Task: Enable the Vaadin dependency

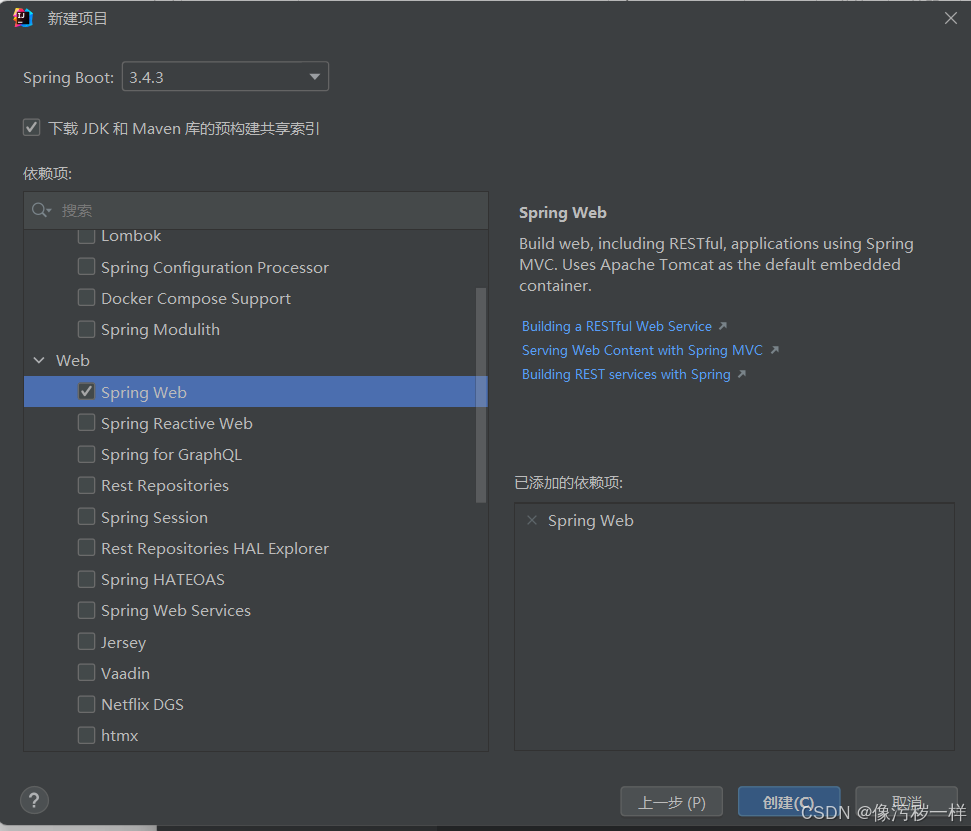Action: 86,672
